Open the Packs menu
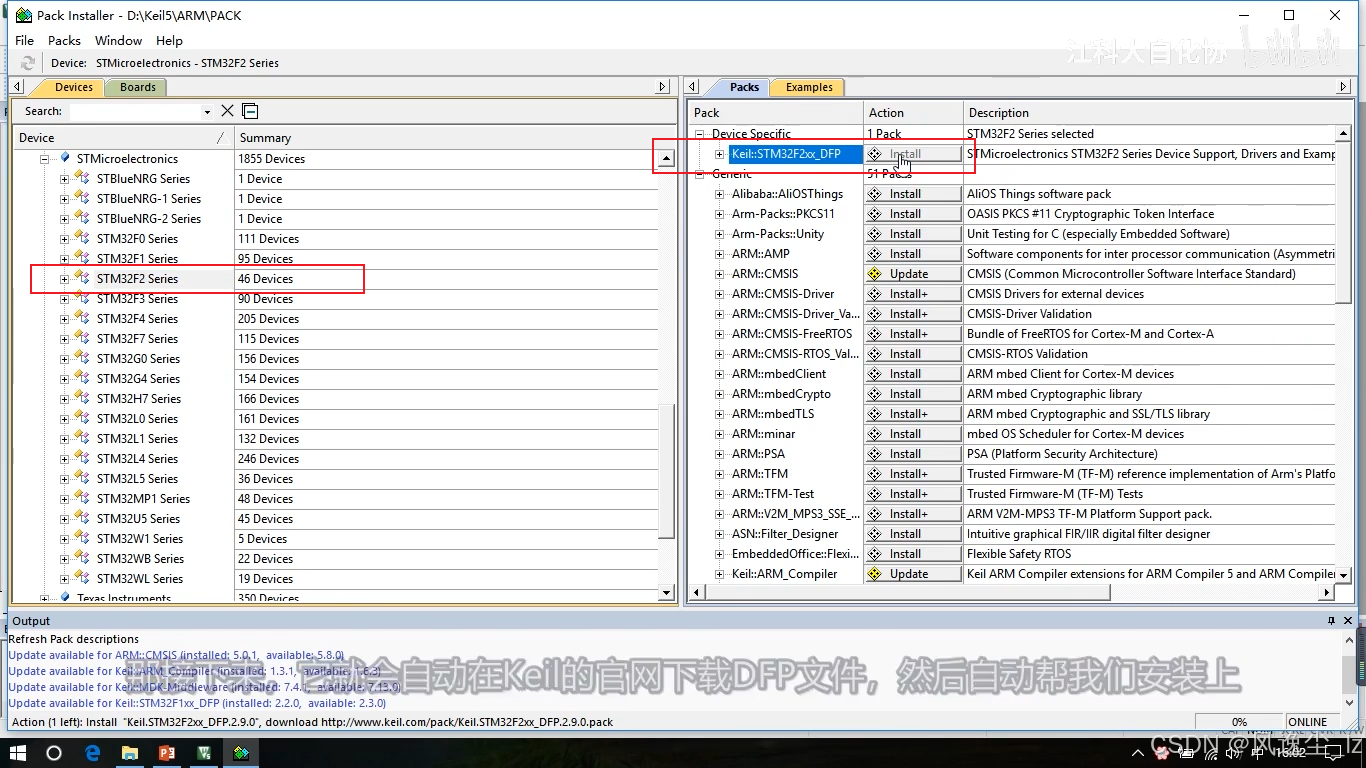This screenshot has height=768, width=1366. click(x=64, y=40)
